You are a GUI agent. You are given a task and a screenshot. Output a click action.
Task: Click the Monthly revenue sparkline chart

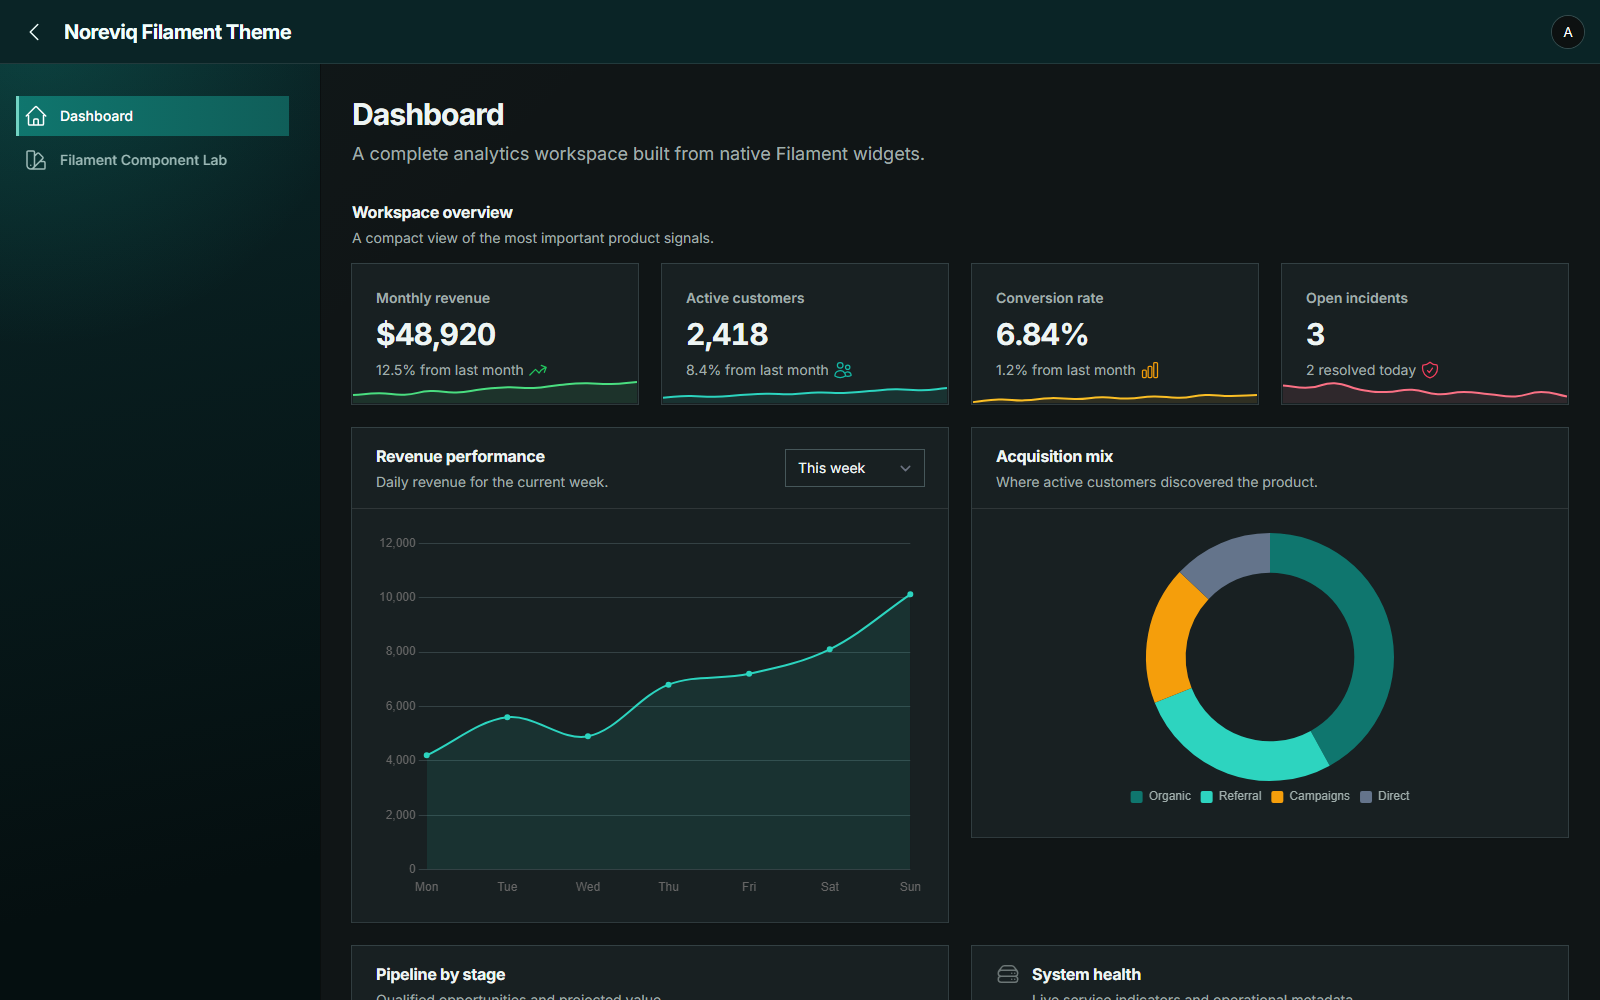[x=495, y=392]
